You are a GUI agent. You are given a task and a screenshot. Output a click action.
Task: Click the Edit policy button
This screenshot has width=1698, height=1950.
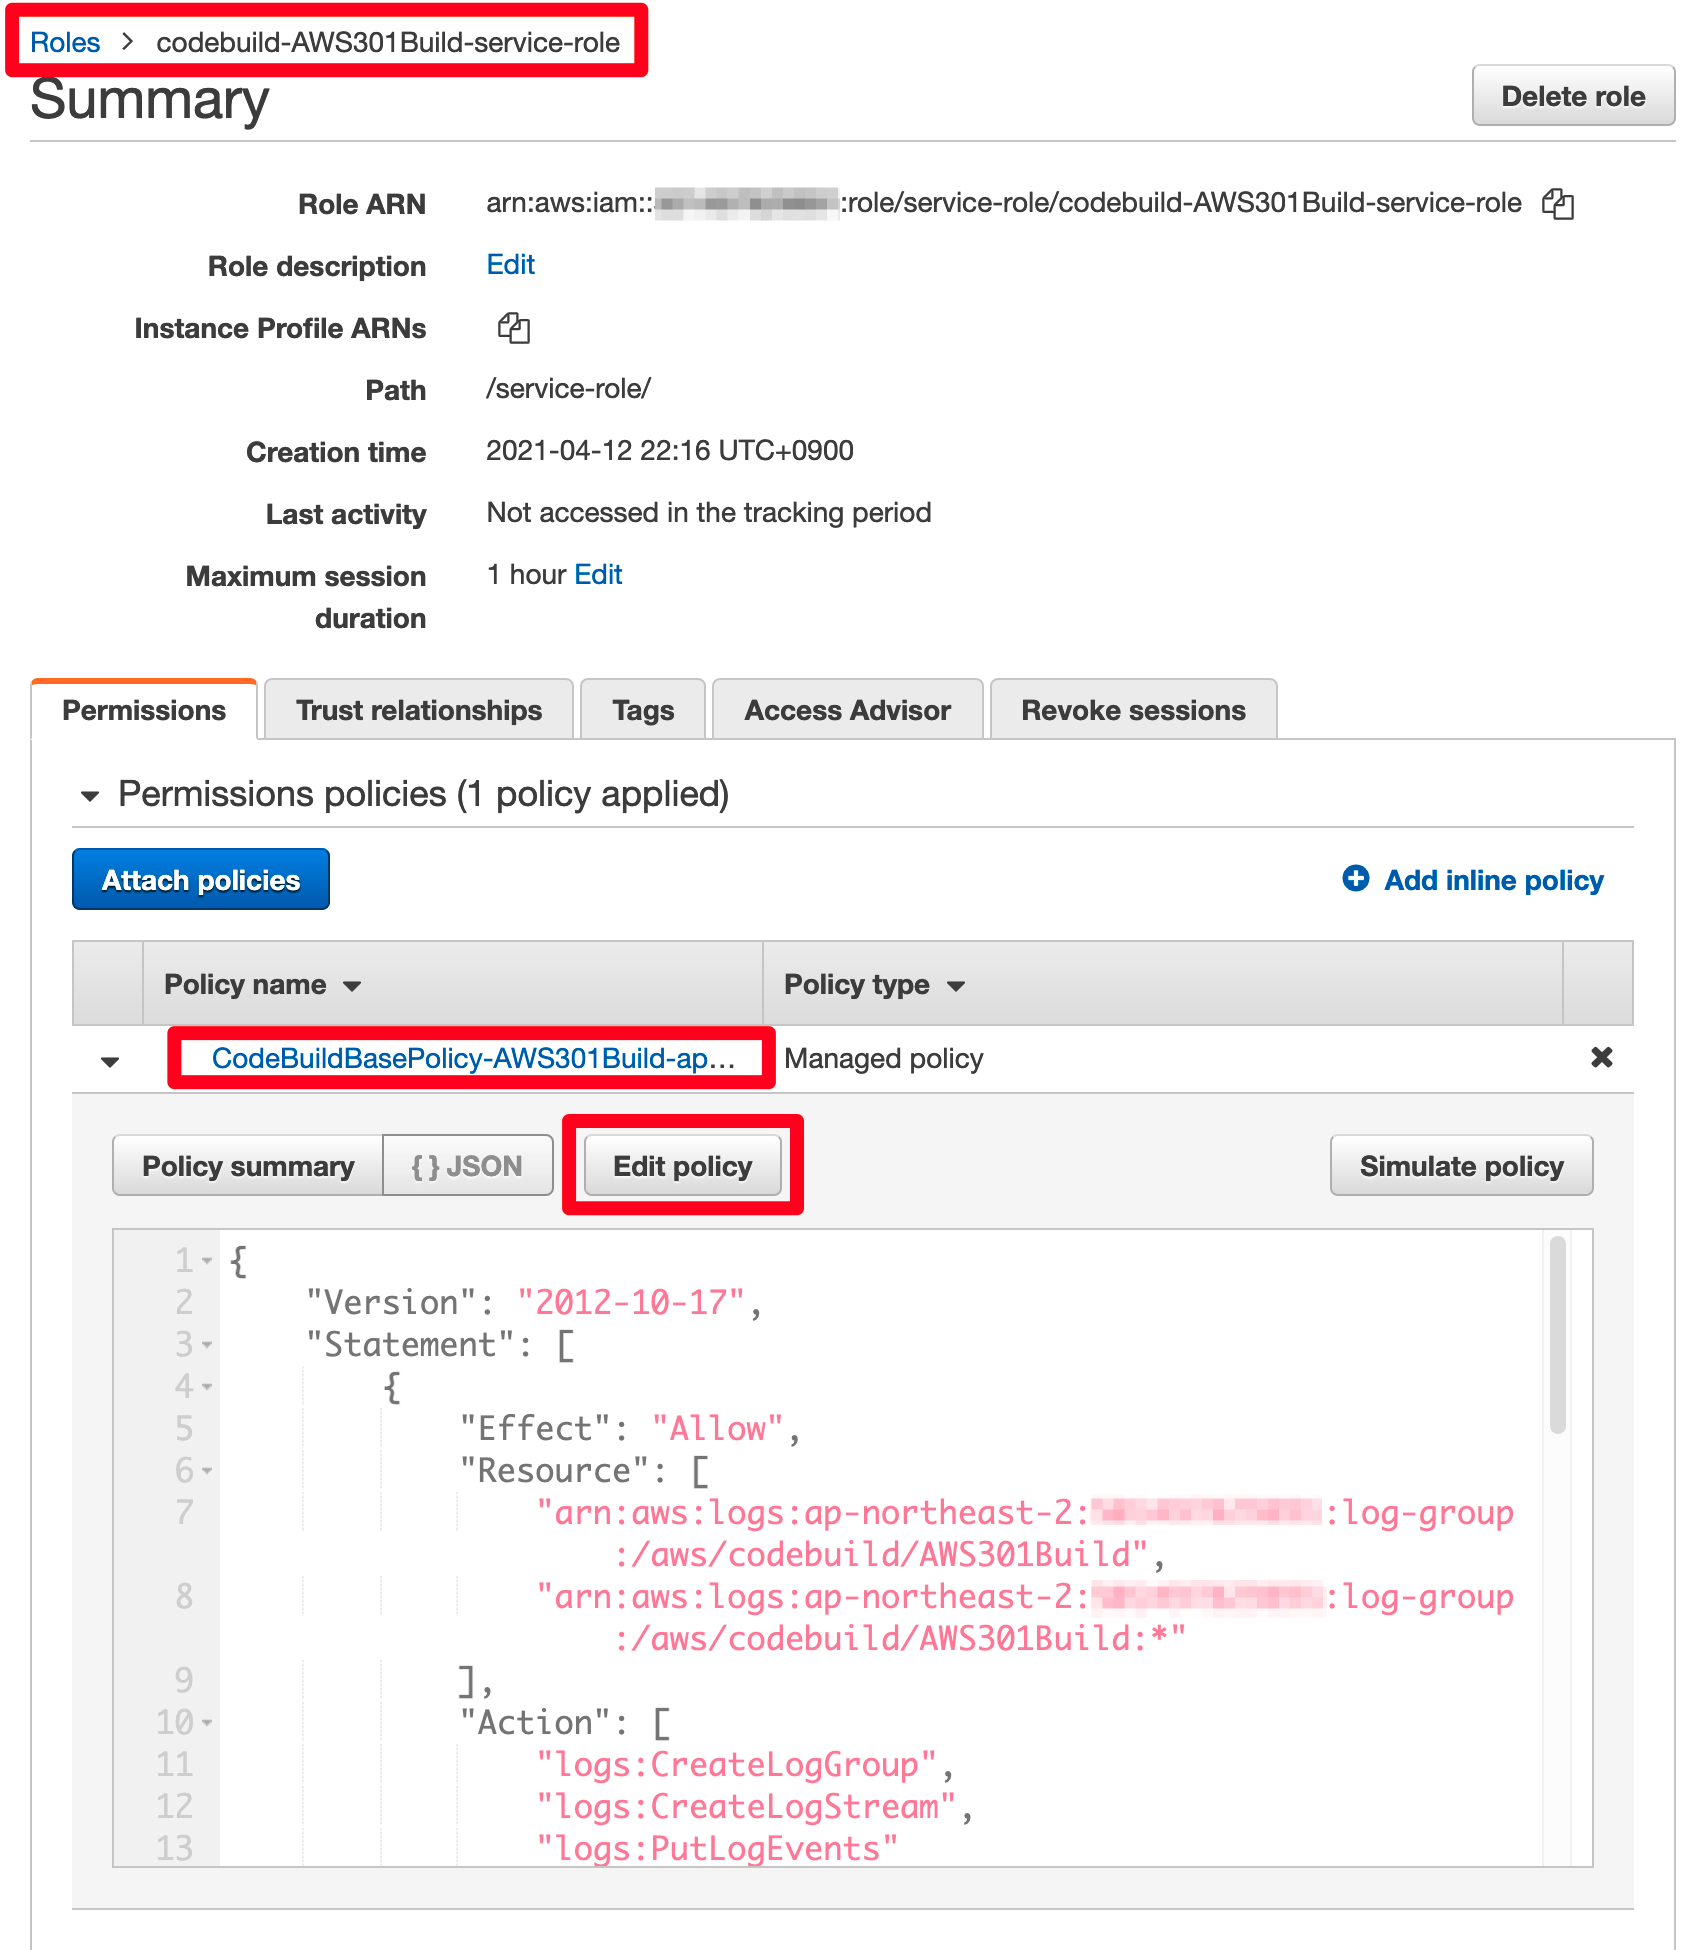pyautogui.click(x=683, y=1166)
